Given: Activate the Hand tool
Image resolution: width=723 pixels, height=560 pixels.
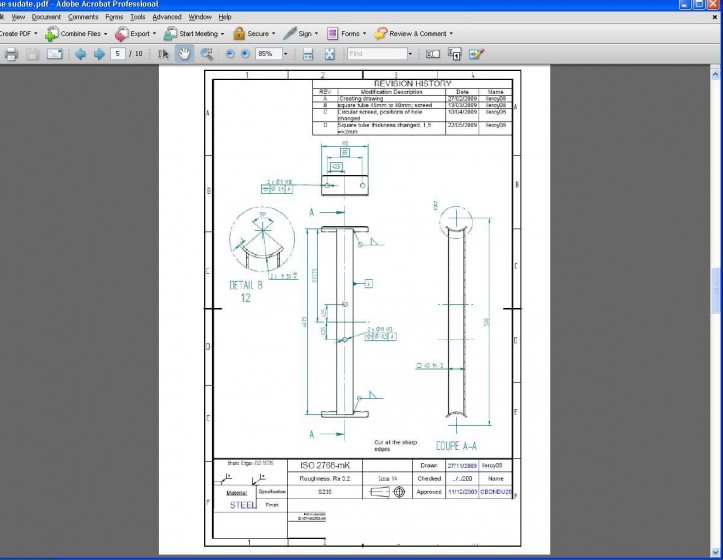Looking at the screenshot, I should click(185, 54).
